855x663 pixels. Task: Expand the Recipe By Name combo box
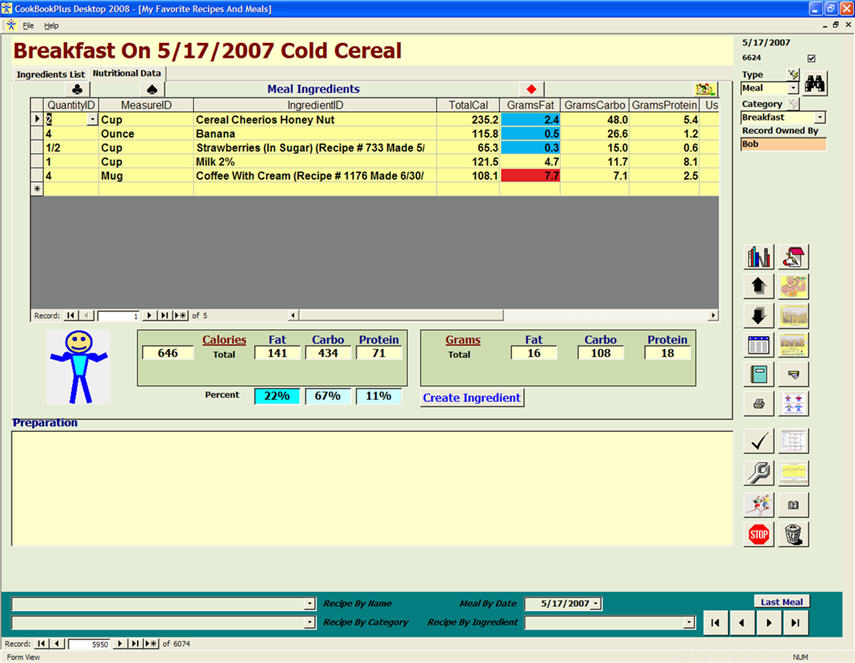click(309, 604)
